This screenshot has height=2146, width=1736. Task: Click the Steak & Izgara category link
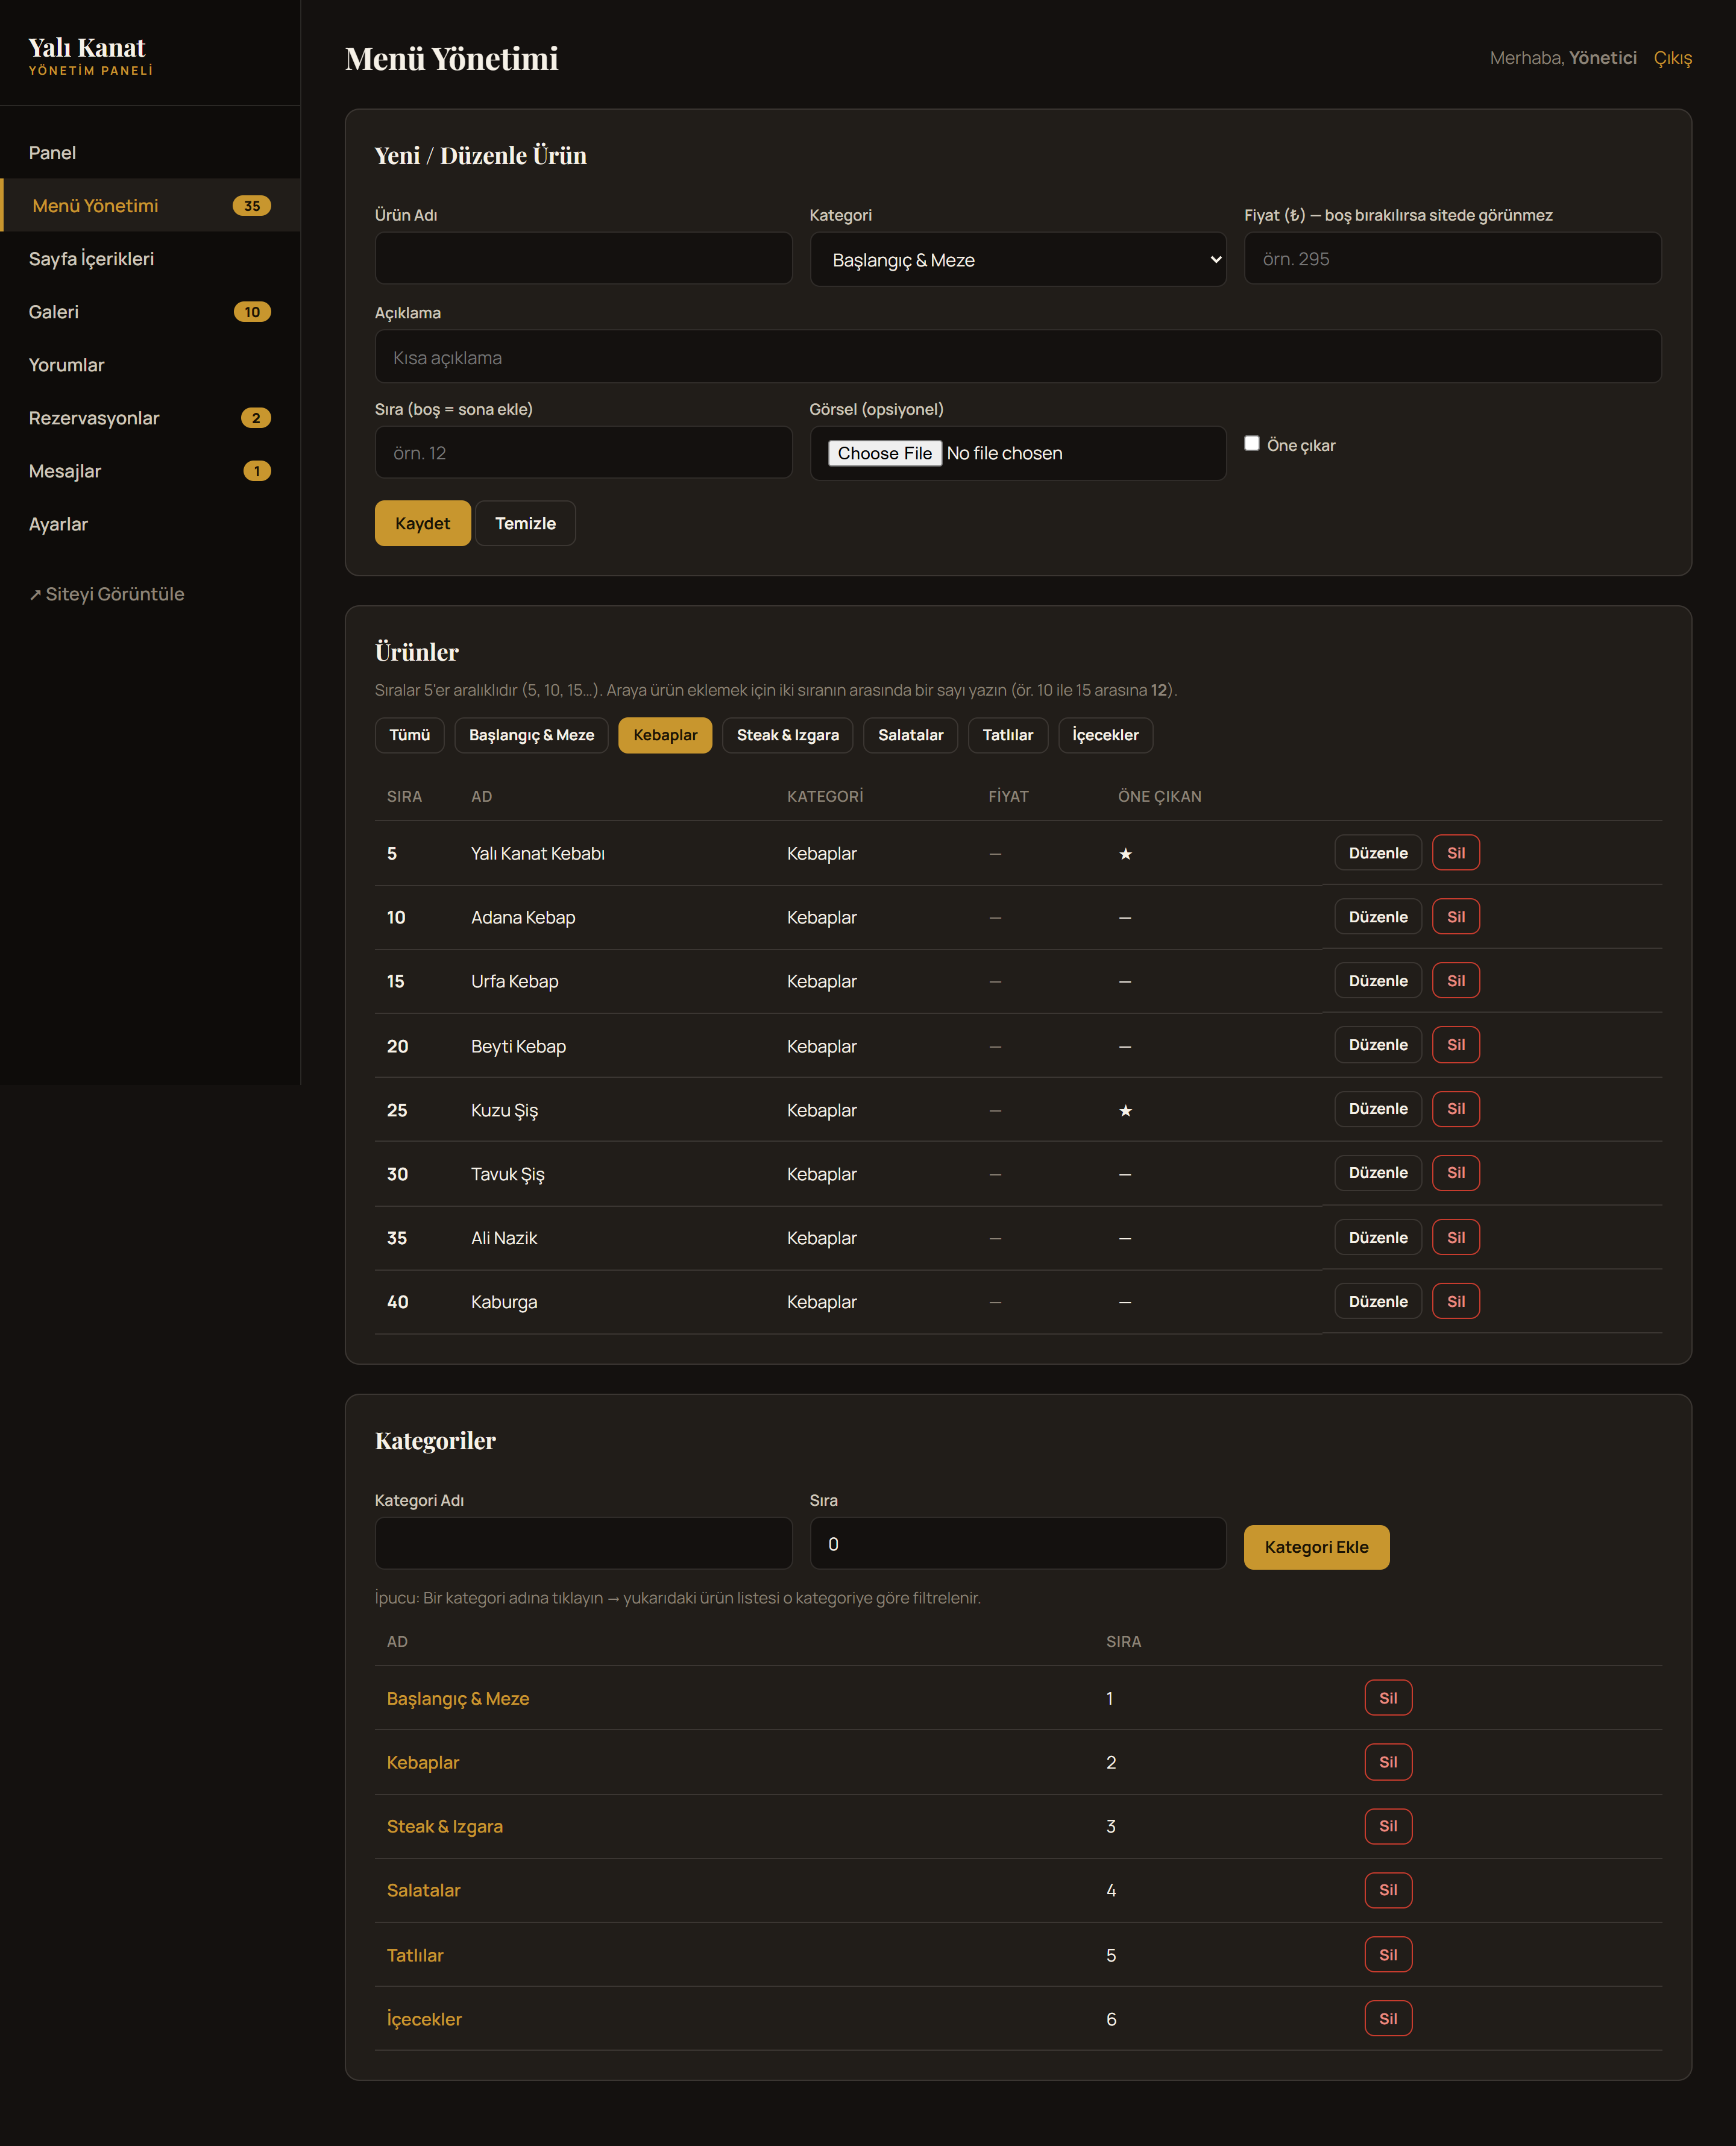(445, 1826)
